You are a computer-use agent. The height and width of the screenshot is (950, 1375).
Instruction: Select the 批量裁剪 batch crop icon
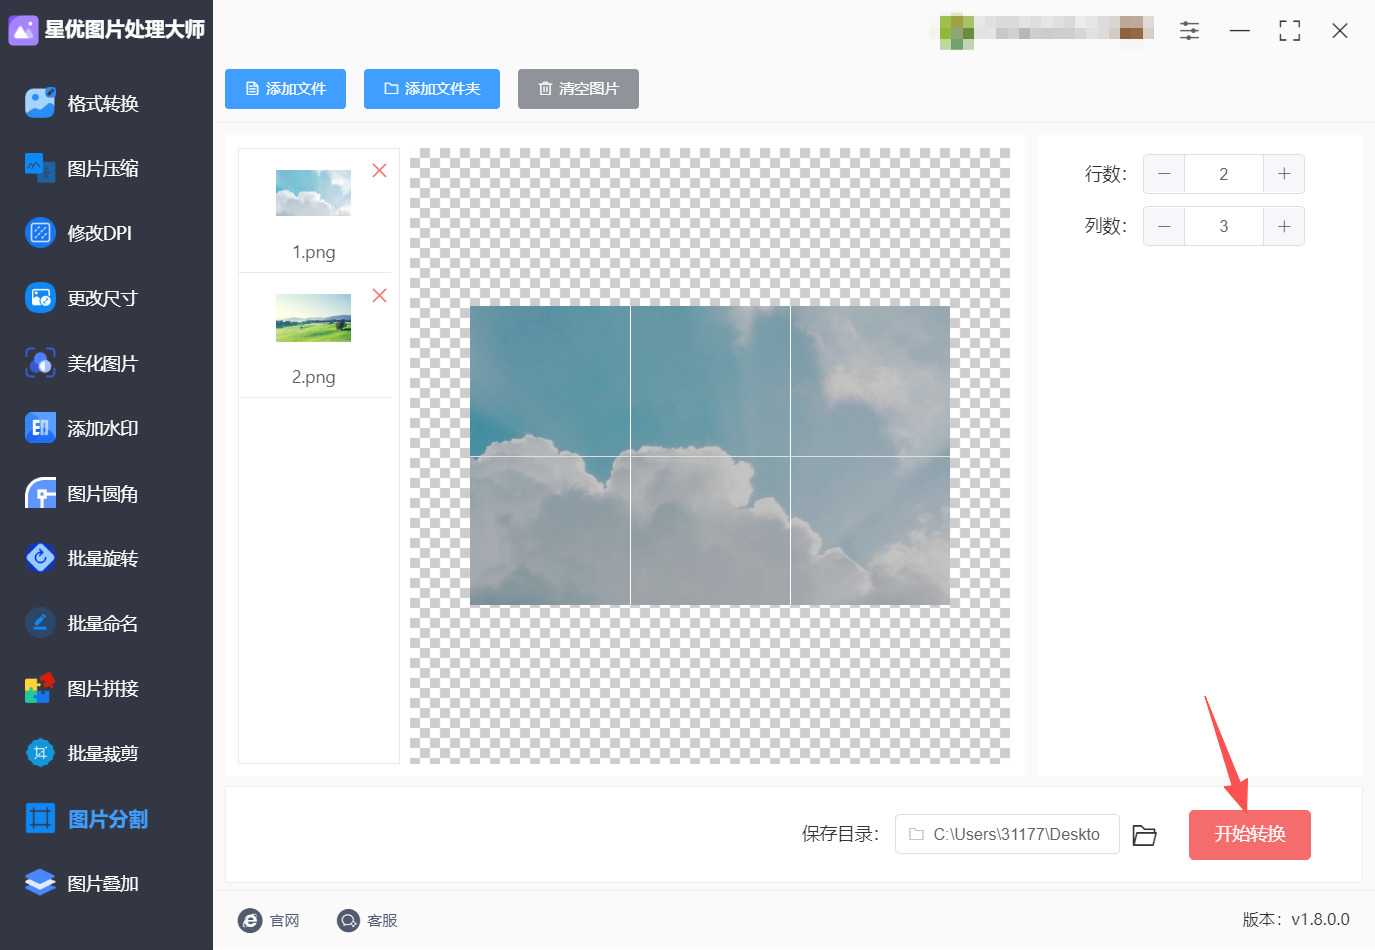tap(40, 753)
